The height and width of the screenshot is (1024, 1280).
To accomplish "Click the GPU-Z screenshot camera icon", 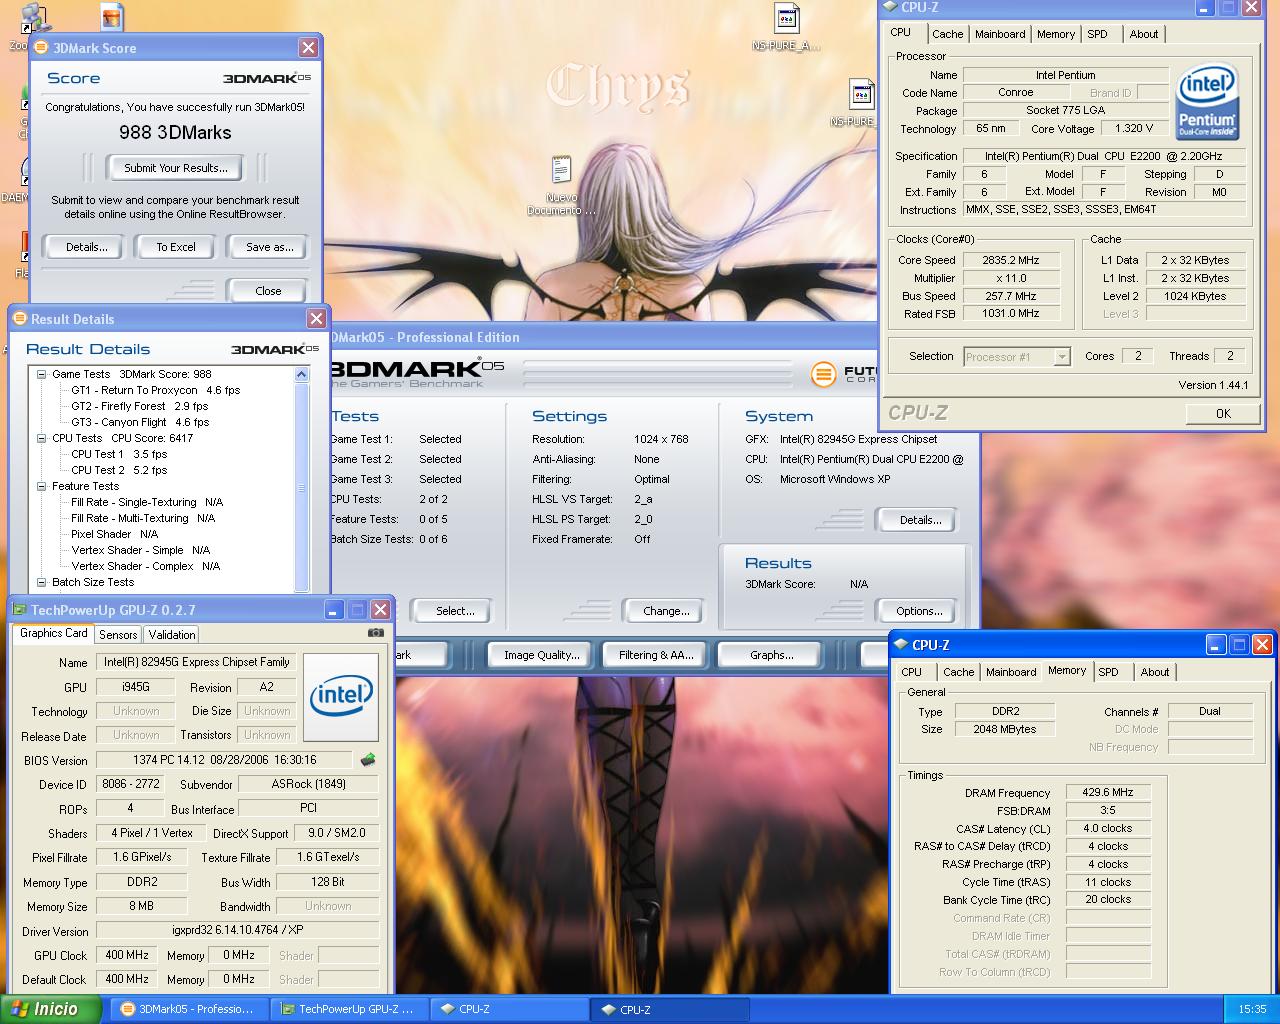I will pos(376,632).
